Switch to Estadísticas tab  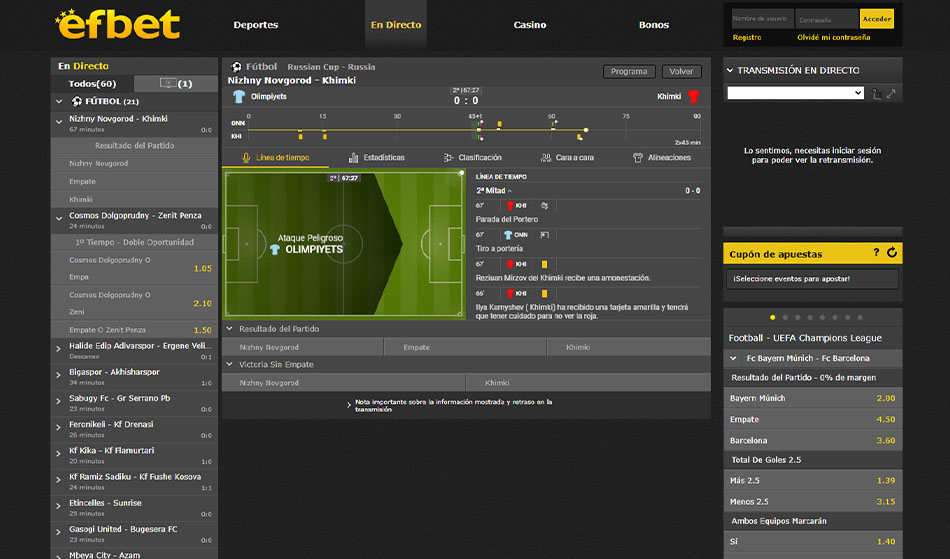tap(376, 157)
